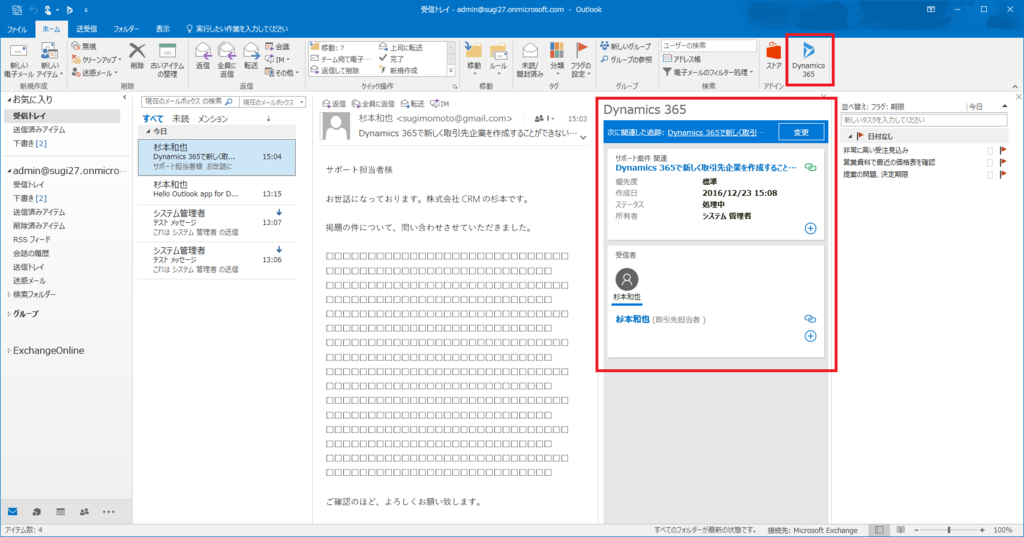Switch to normal view in status bar
Viewport: 1024px width, 537px height.
point(880,530)
